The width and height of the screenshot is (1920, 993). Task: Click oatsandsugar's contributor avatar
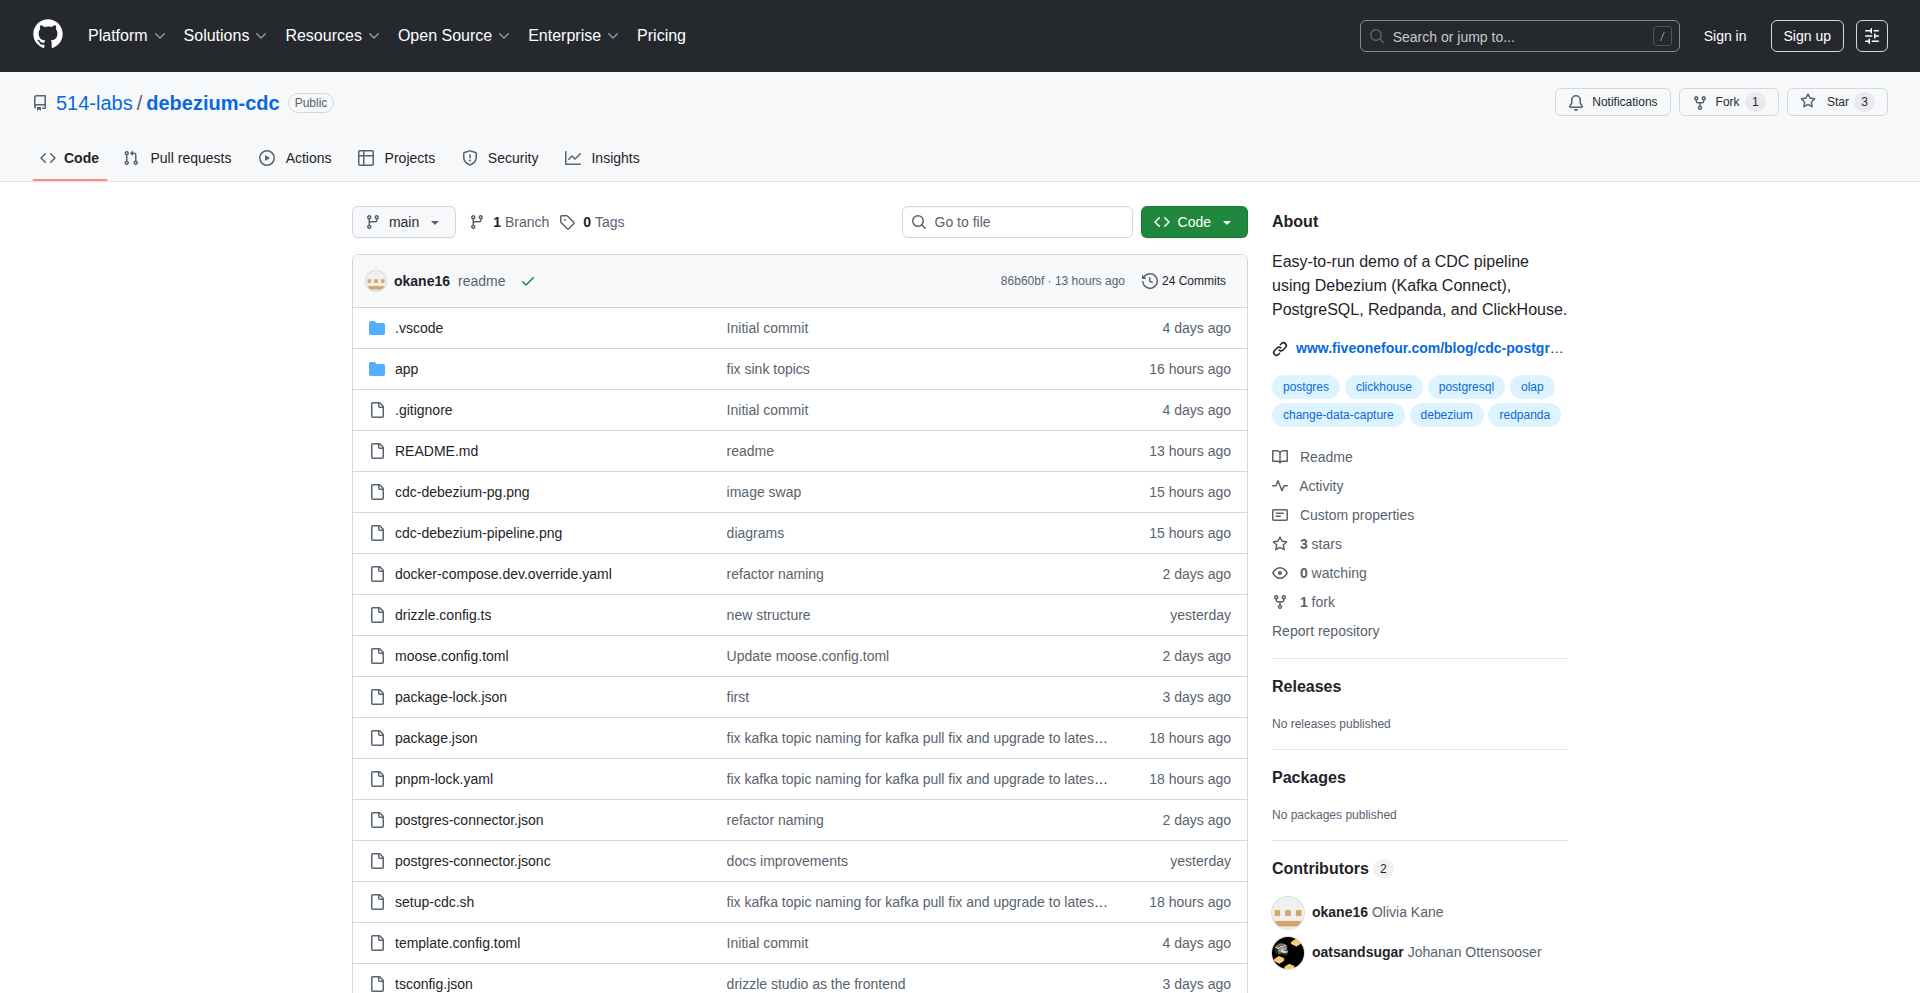tap(1287, 952)
